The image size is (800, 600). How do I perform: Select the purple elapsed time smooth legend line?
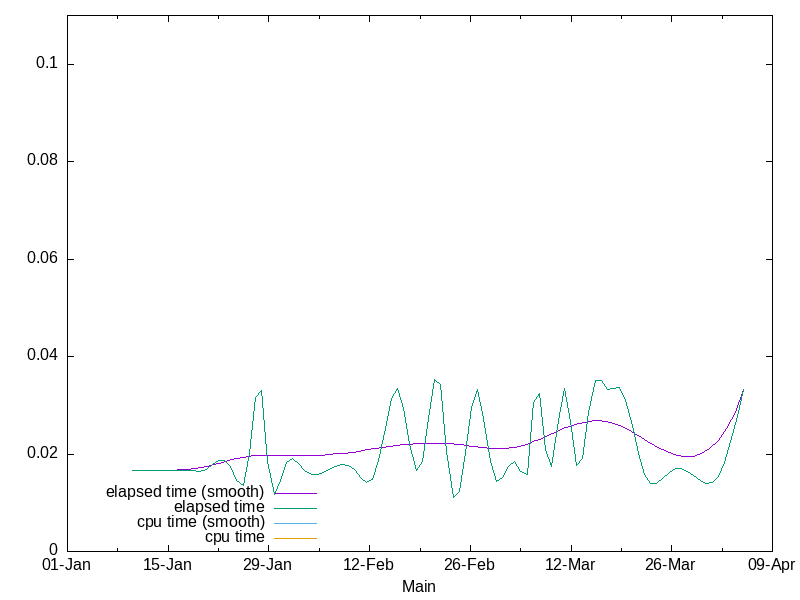pyautogui.click(x=296, y=493)
